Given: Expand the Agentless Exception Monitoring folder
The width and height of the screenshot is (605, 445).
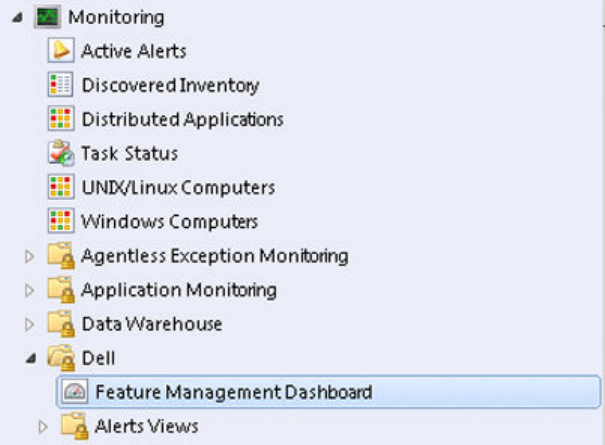Looking at the screenshot, I should (x=29, y=256).
